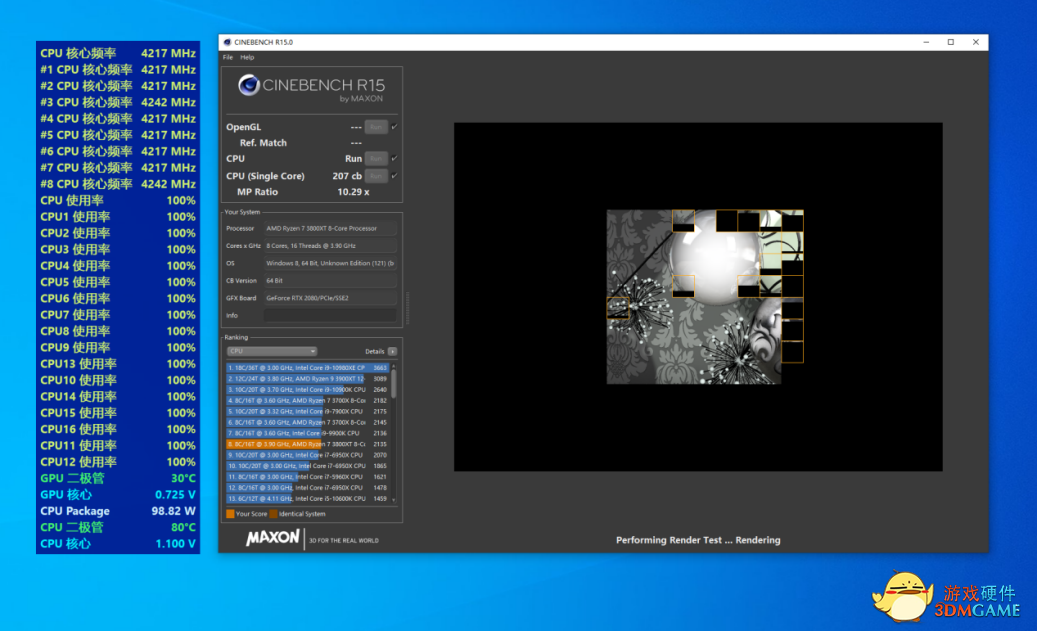Open the CPU ranking type dropdown
Image resolution: width=1037 pixels, height=631 pixels.
click(x=272, y=351)
